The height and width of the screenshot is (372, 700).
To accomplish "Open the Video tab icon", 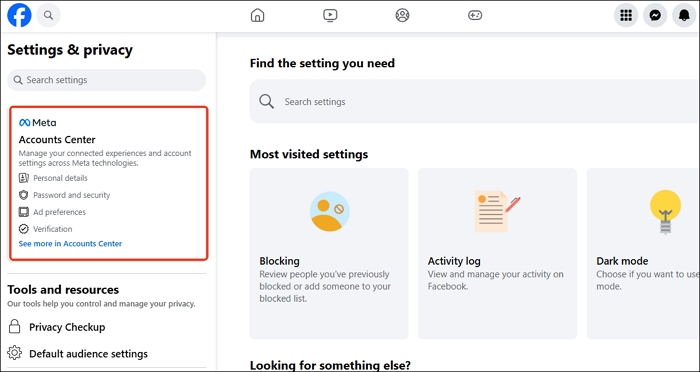I will 330,15.
